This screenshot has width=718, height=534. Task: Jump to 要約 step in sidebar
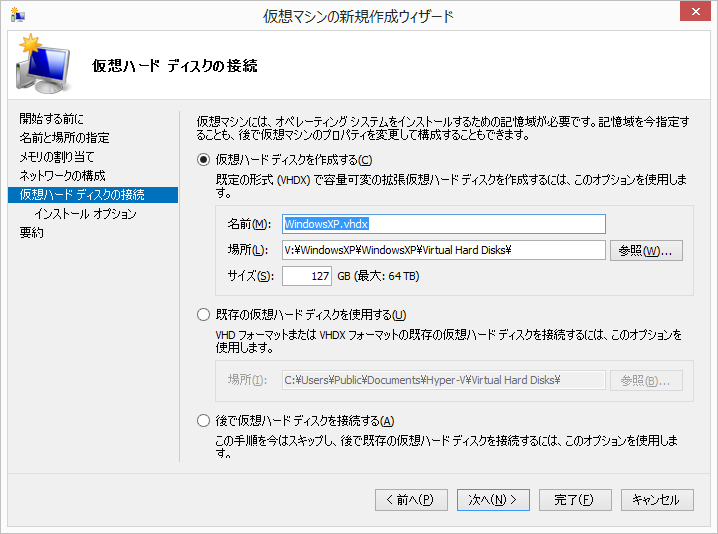point(32,233)
